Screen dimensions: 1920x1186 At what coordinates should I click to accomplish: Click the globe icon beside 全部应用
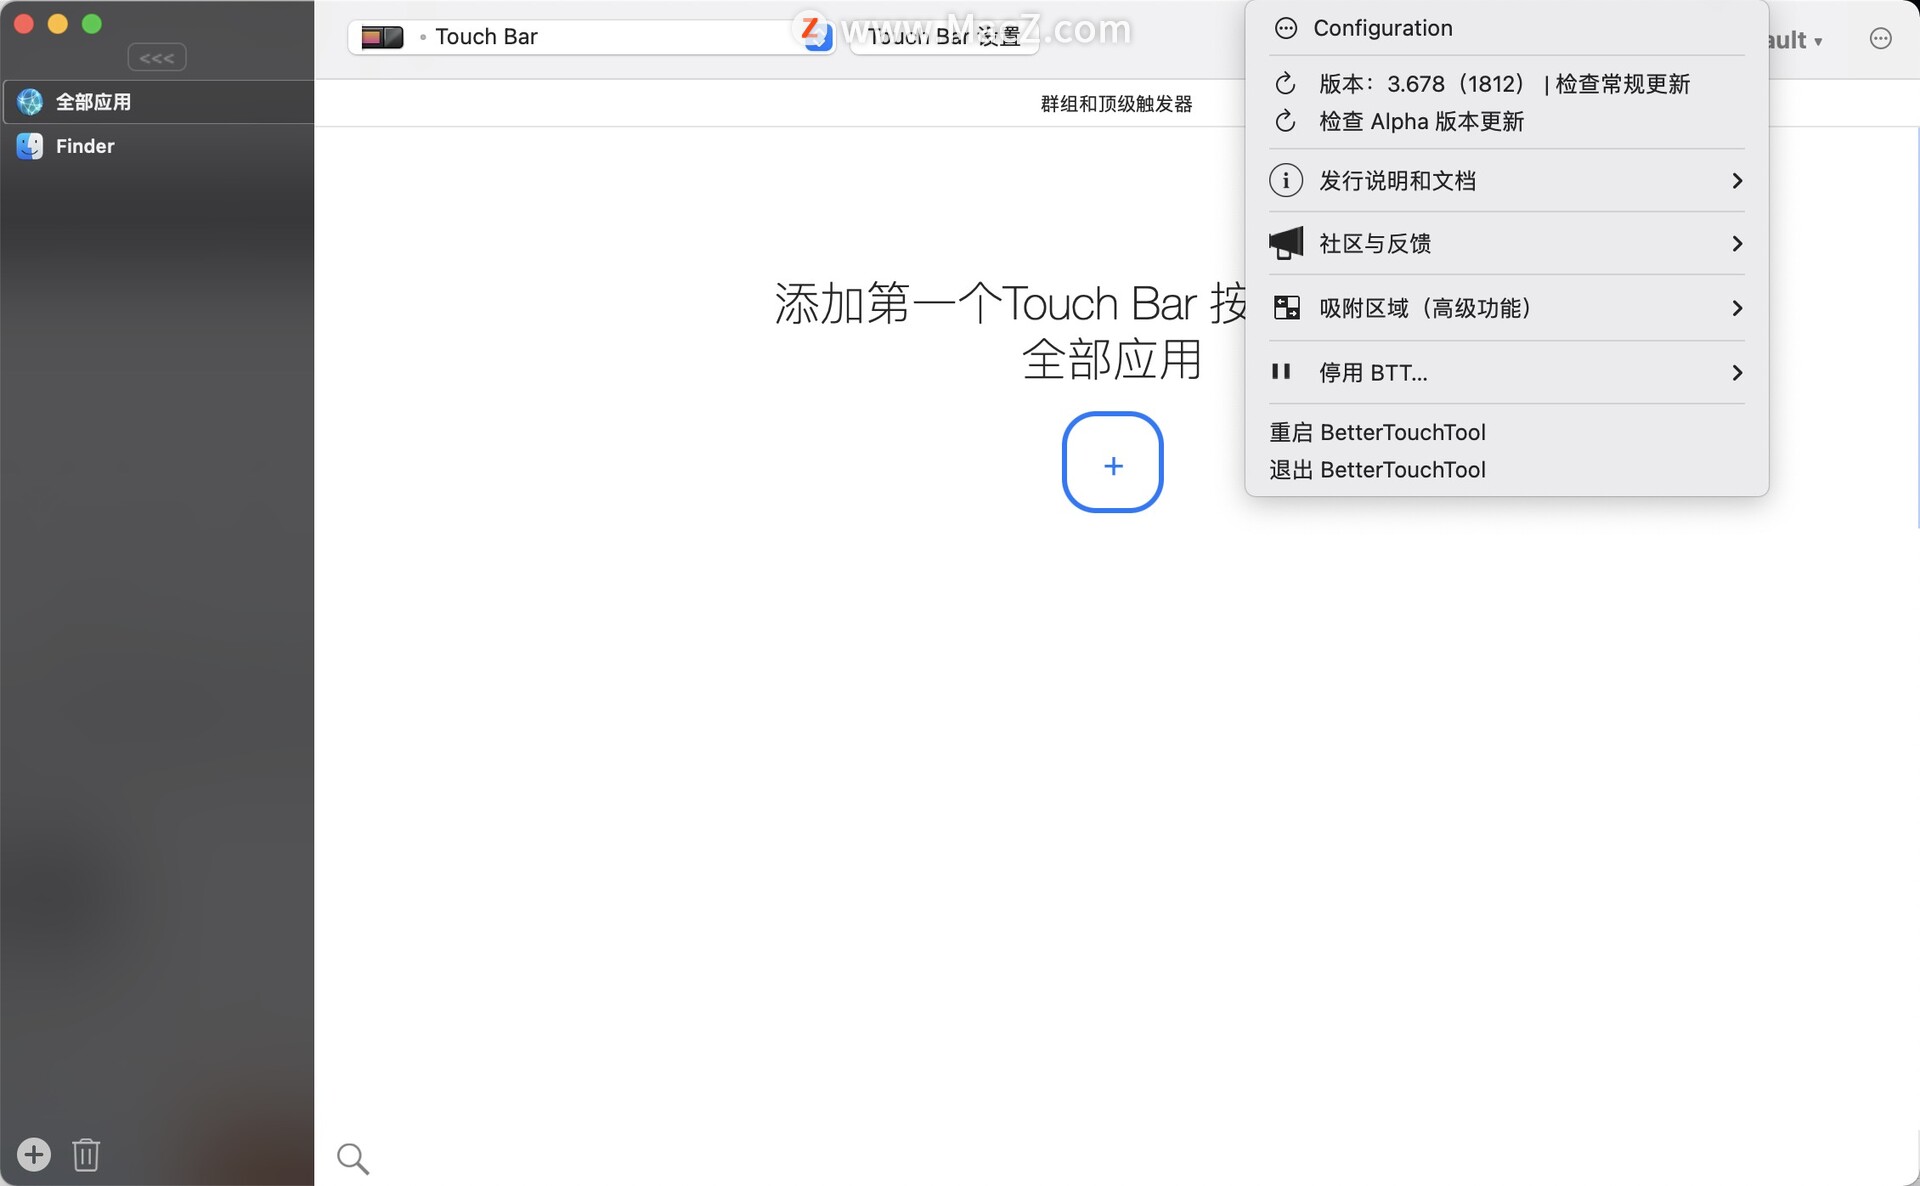tap(30, 102)
